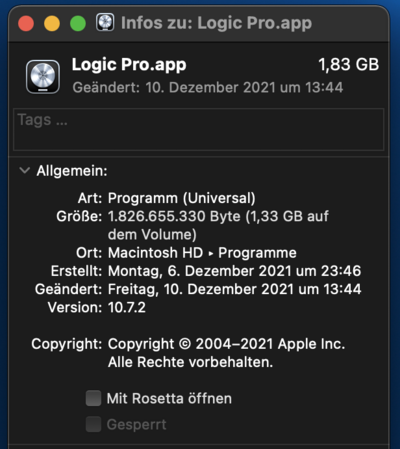This screenshot has height=449, width=400.
Task: Click the Mit Rosetta öffnen label
Action: pyautogui.click(x=169, y=398)
